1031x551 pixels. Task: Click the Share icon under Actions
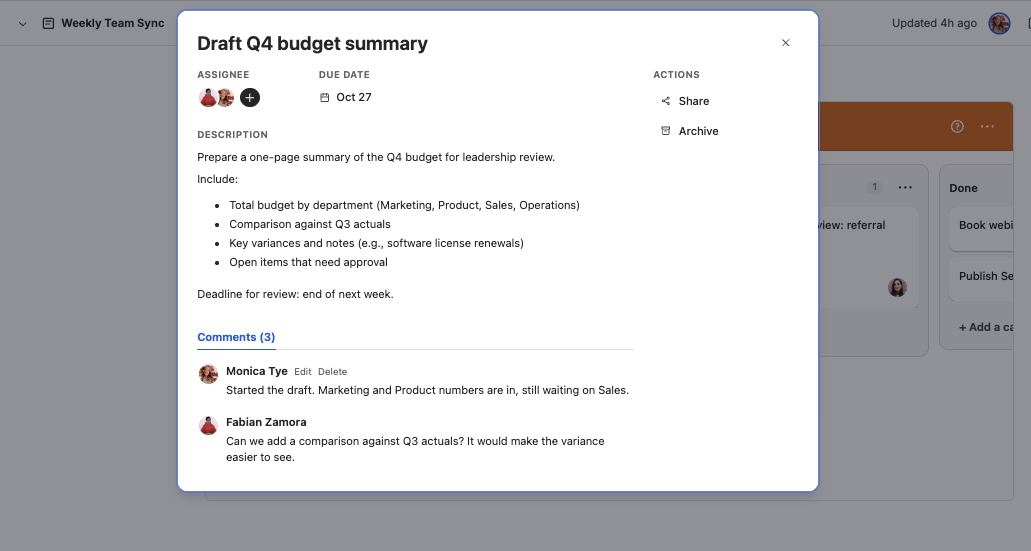[665, 101]
